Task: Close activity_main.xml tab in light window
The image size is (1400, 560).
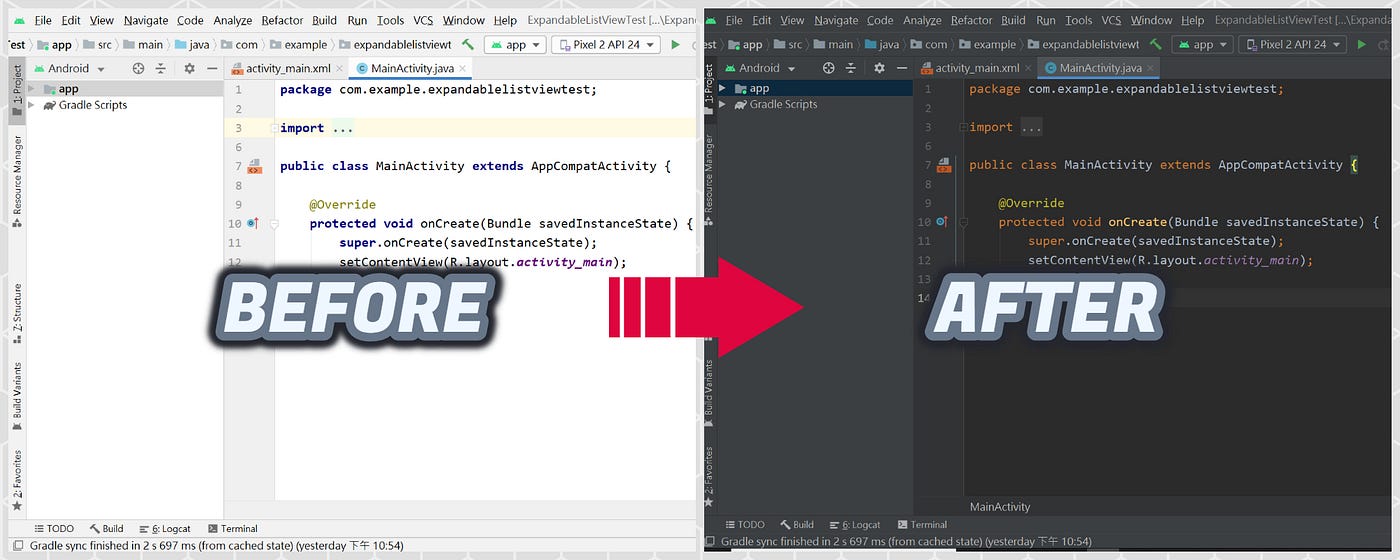Action: (340, 69)
